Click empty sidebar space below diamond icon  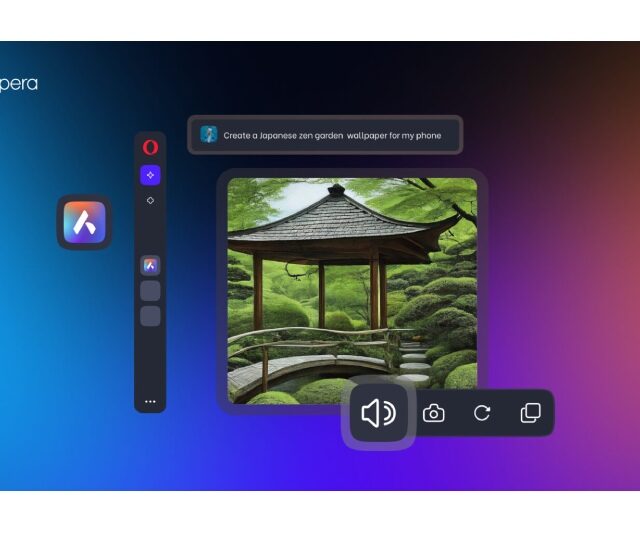point(150,228)
